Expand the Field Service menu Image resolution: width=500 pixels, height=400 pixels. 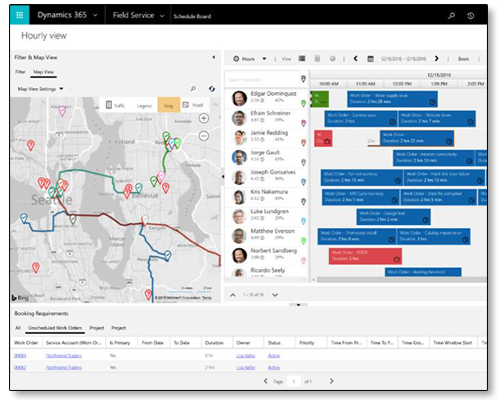pyautogui.click(x=162, y=16)
